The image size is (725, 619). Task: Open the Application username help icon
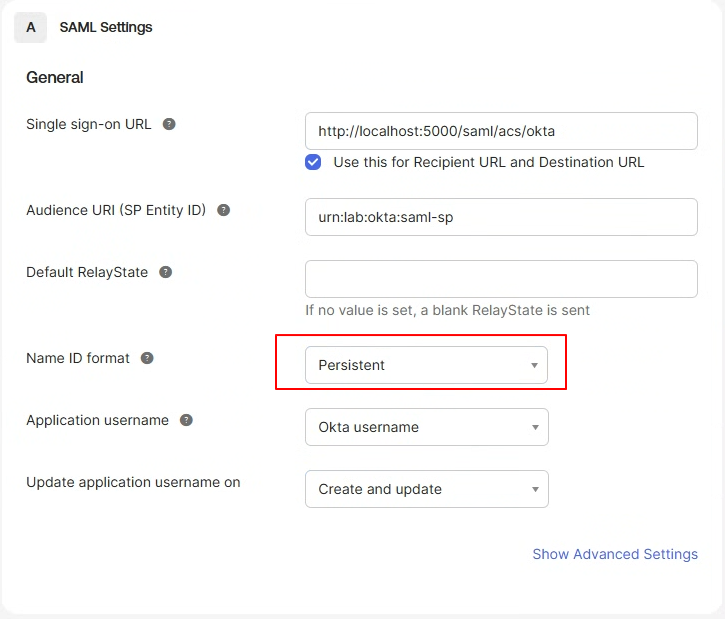[x=186, y=420]
